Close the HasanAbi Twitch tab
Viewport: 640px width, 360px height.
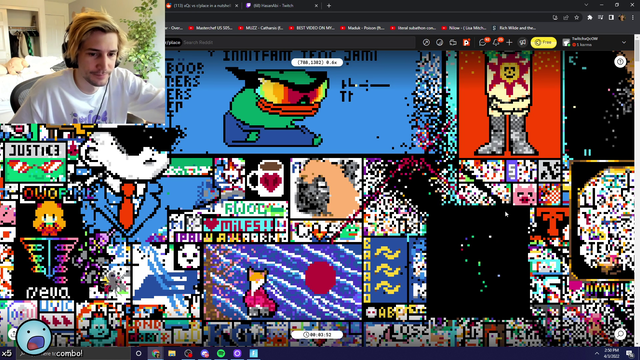[x=316, y=6]
